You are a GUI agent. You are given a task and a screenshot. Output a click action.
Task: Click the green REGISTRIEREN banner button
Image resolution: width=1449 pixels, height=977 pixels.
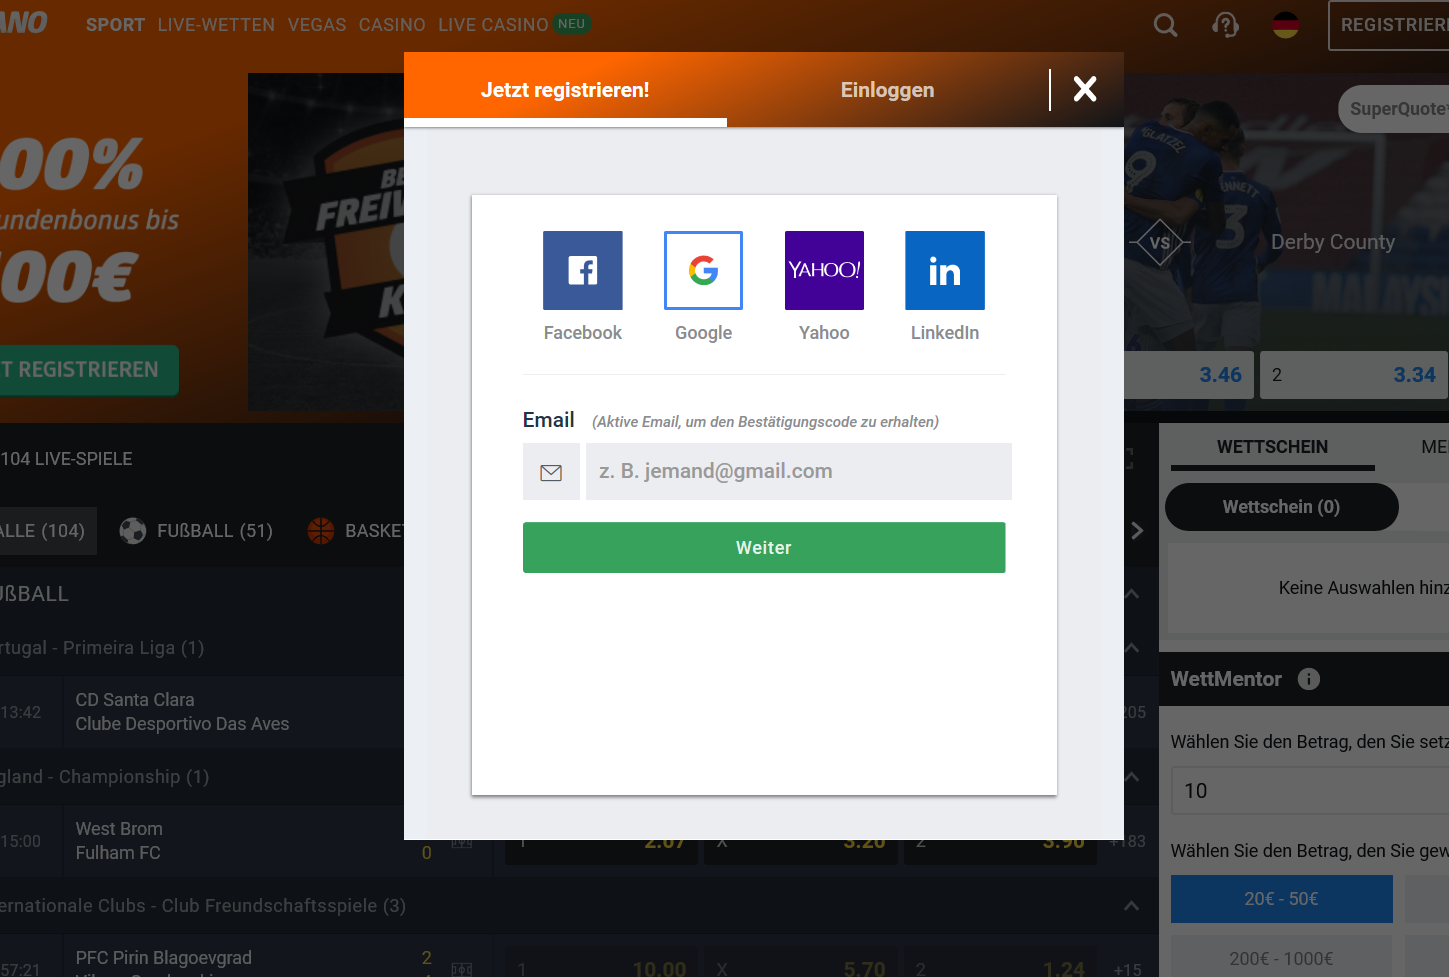click(89, 370)
